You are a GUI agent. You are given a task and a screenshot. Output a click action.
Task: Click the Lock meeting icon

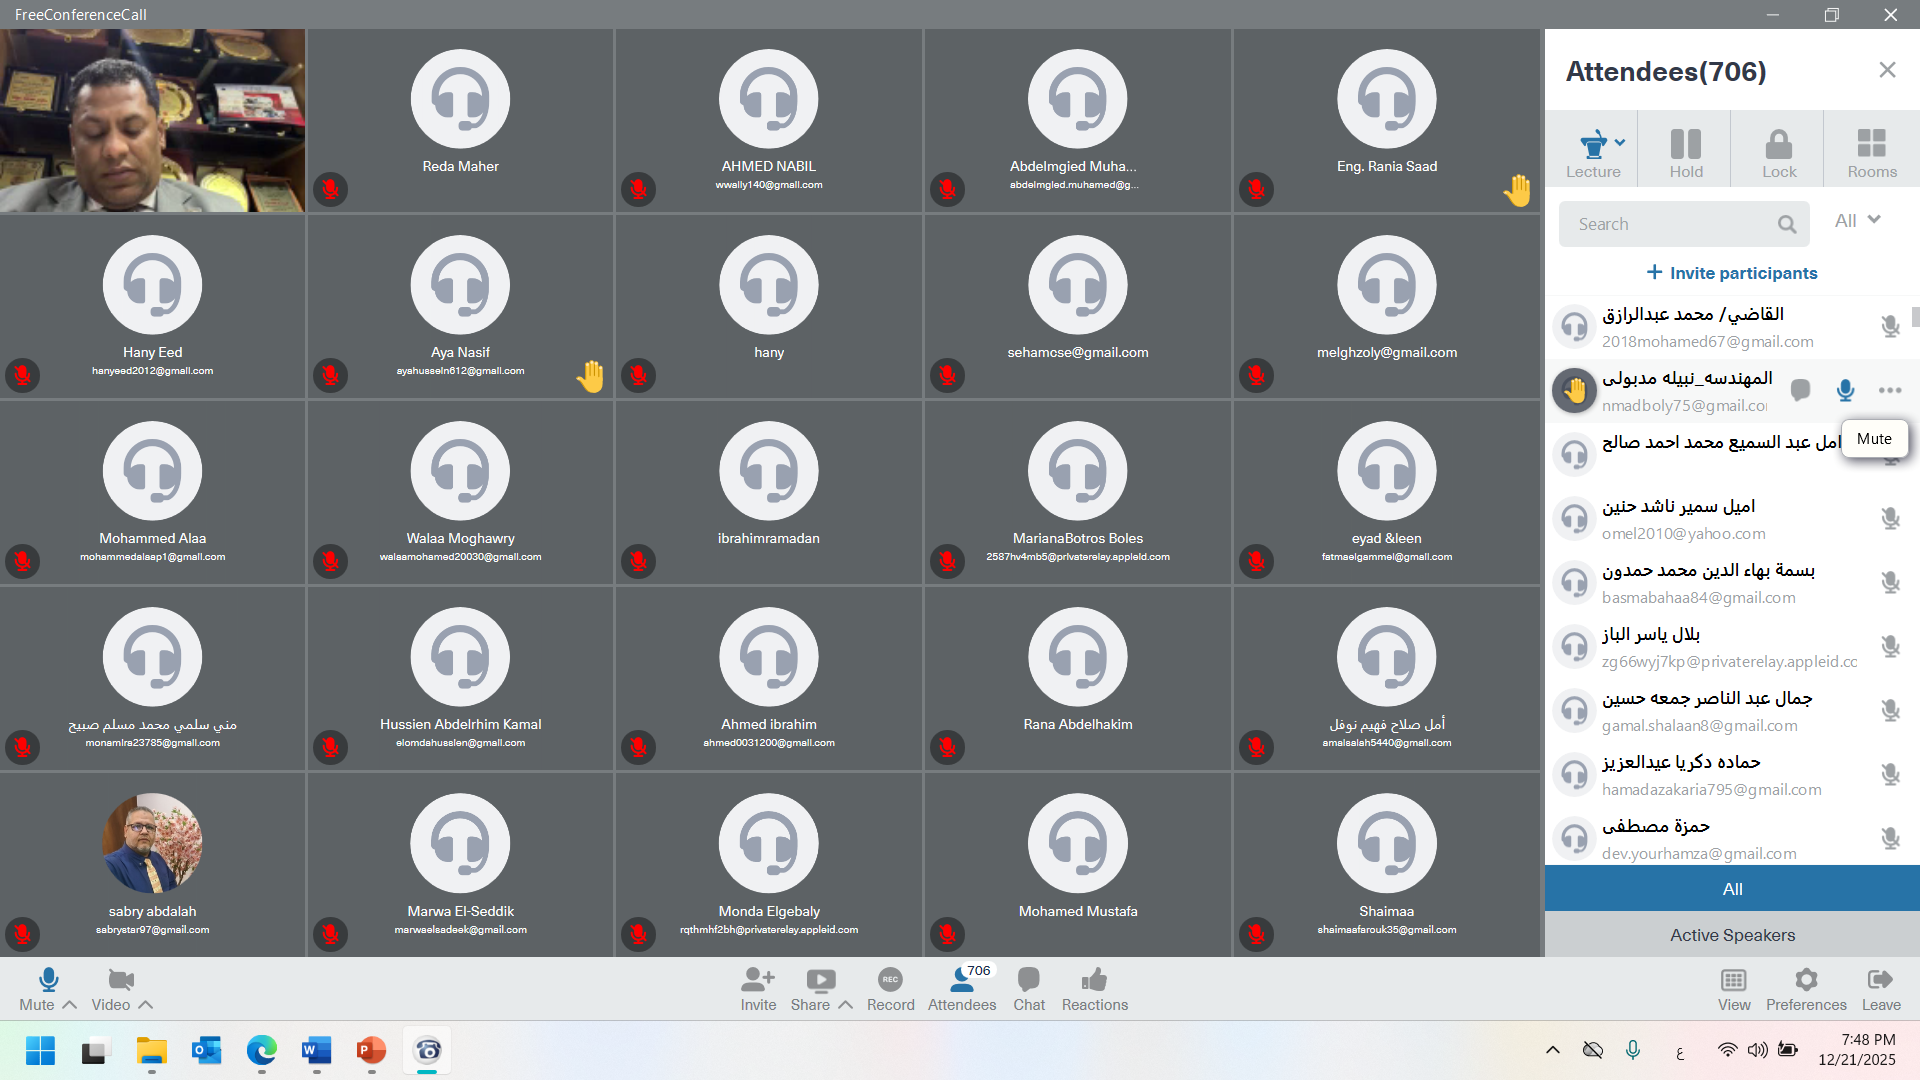(1778, 146)
